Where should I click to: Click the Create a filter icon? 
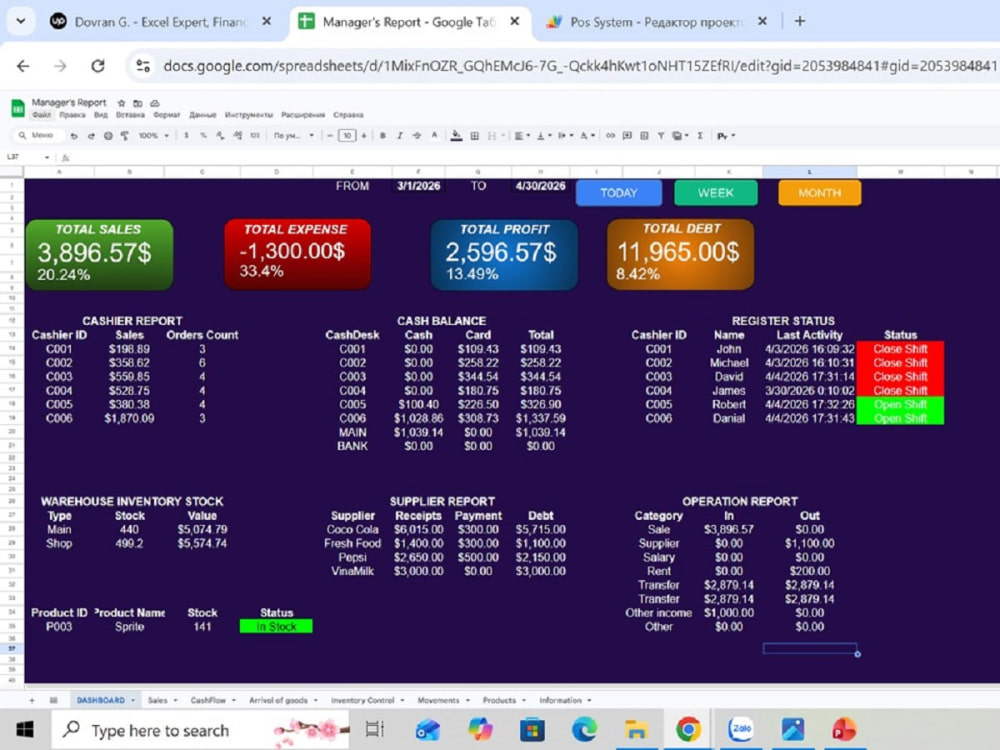[661, 136]
